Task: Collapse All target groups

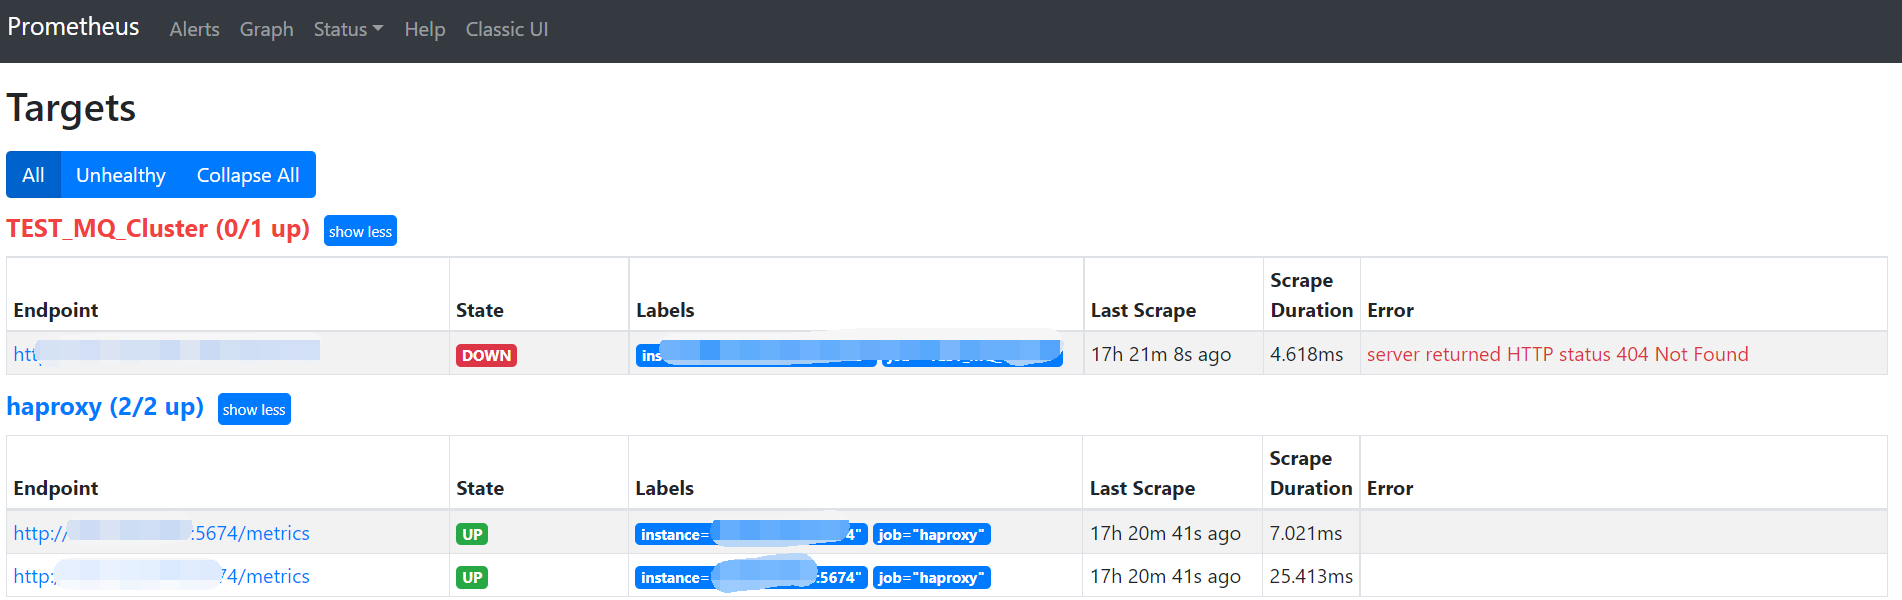Action: (248, 174)
